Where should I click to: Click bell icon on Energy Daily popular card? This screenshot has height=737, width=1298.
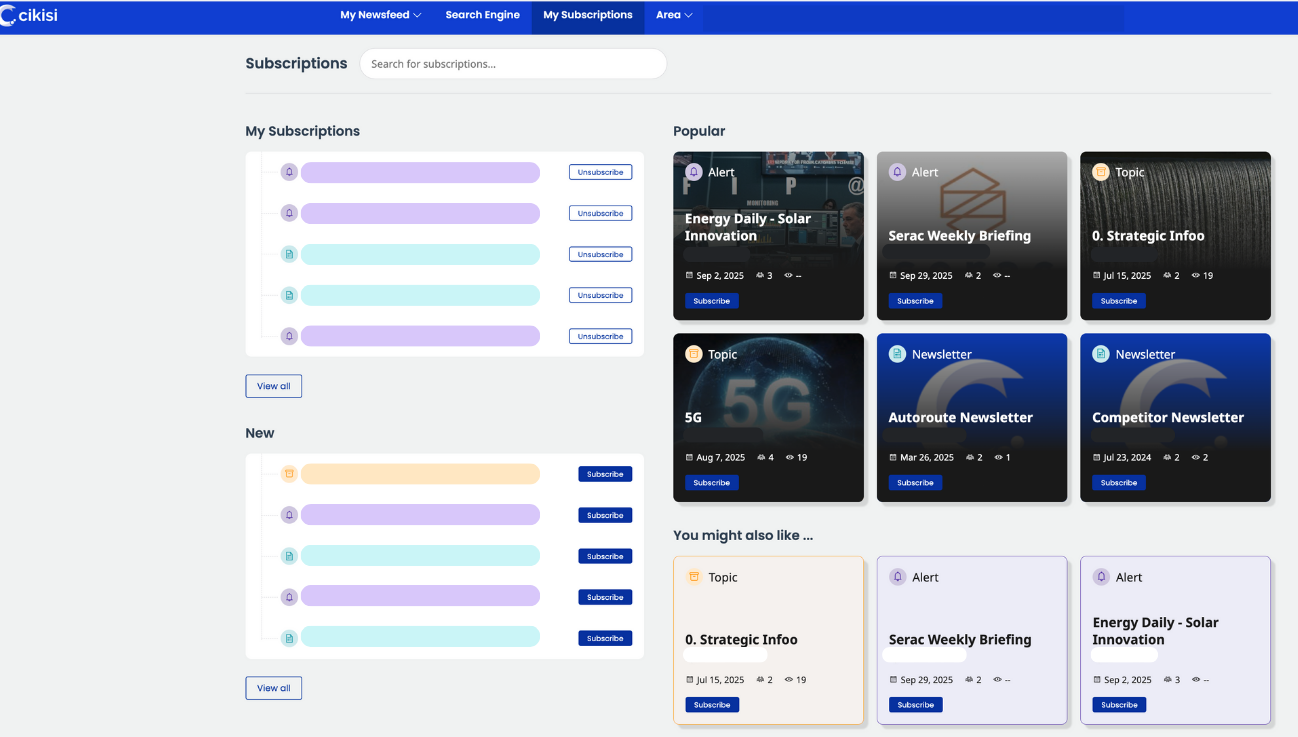coord(694,172)
